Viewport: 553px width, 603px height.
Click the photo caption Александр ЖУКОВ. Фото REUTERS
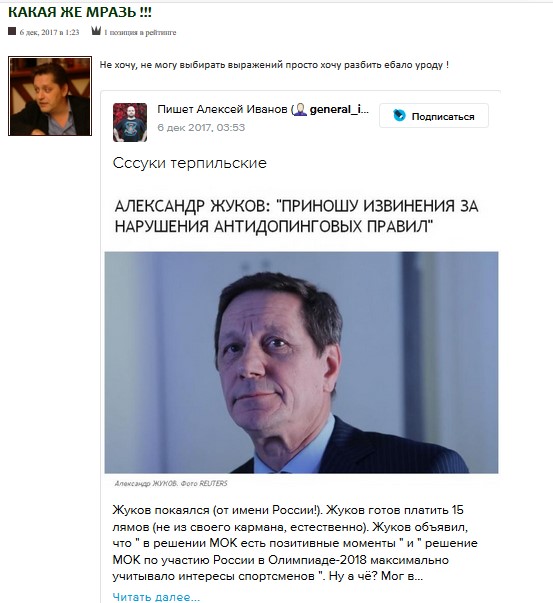[x=171, y=483]
